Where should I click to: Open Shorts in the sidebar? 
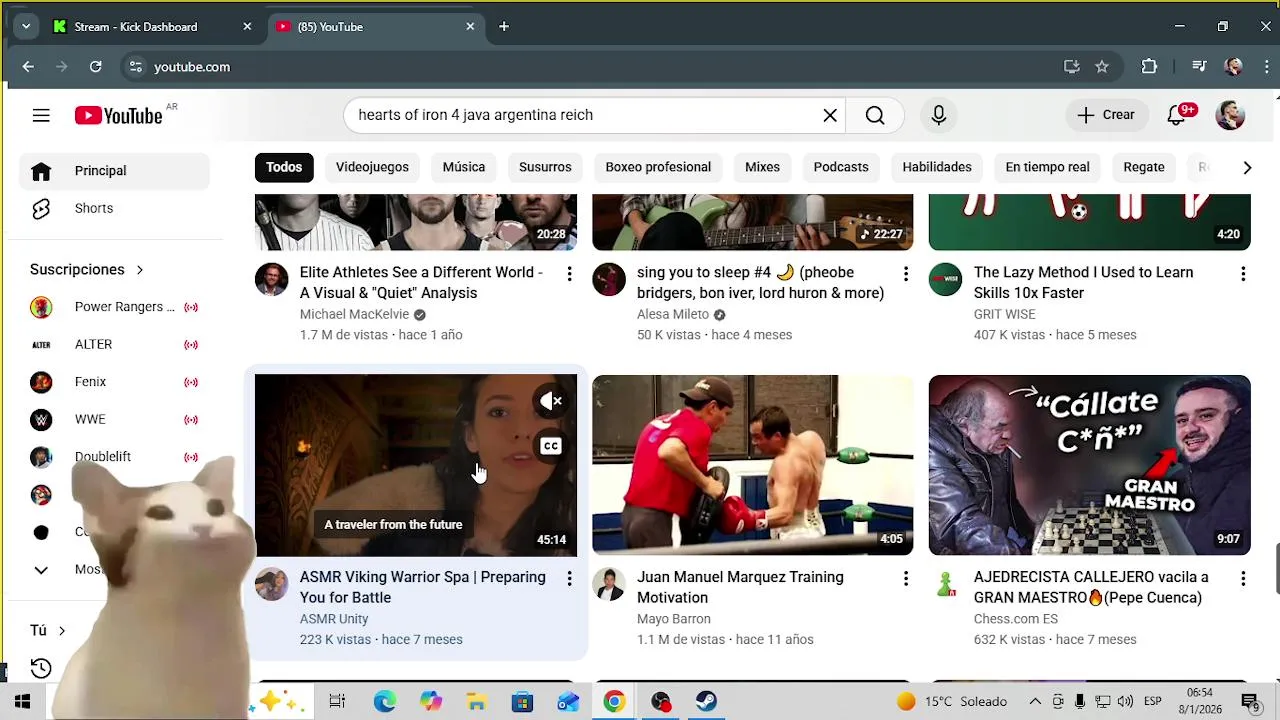pos(114,208)
